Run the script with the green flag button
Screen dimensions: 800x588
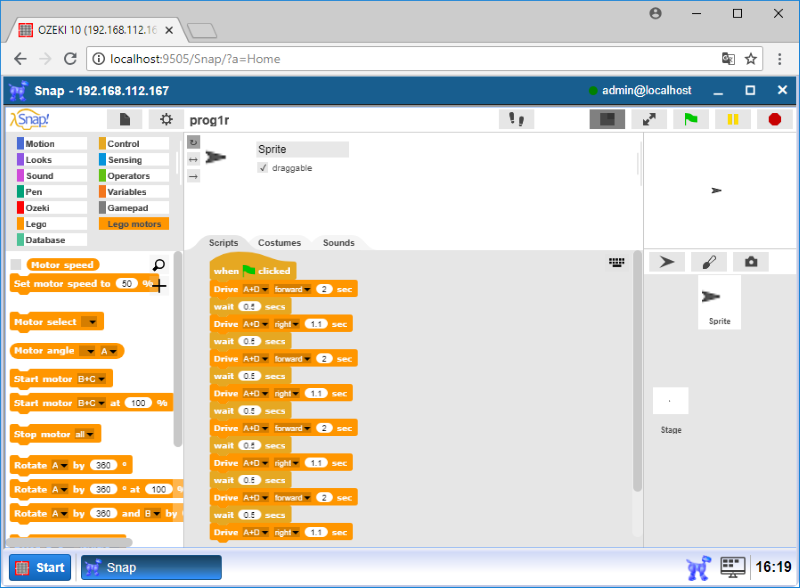point(691,119)
